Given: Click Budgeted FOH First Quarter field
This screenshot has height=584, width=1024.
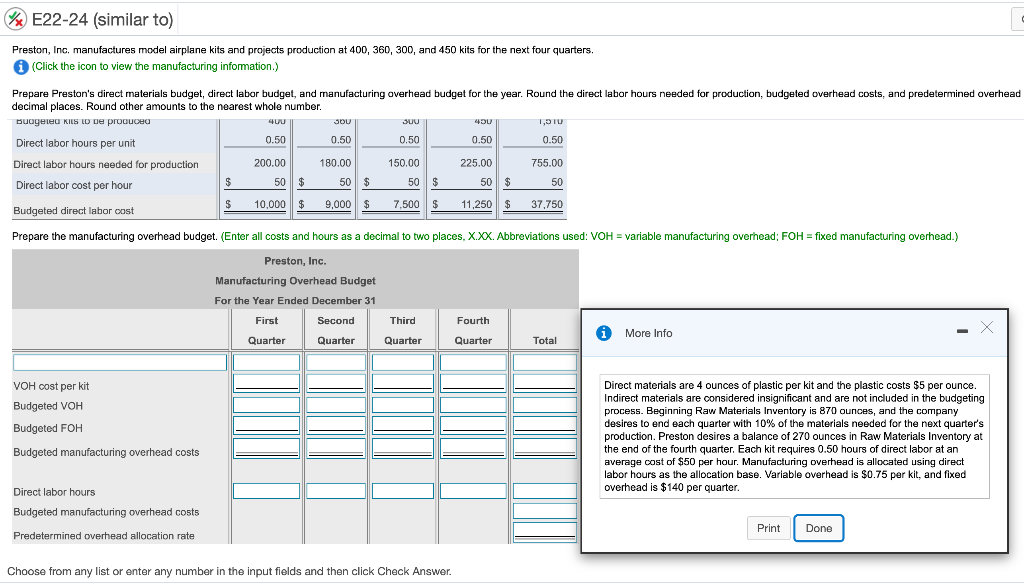Looking at the screenshot, I should point(266,425).
